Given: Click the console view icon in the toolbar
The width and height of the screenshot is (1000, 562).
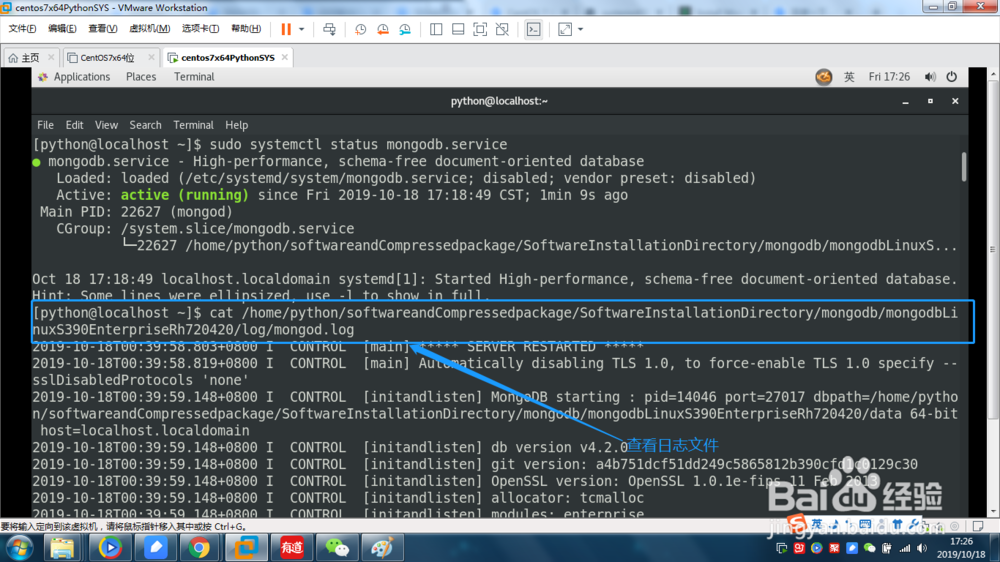Looking at the screenshot, I should [x=533, y=29].
